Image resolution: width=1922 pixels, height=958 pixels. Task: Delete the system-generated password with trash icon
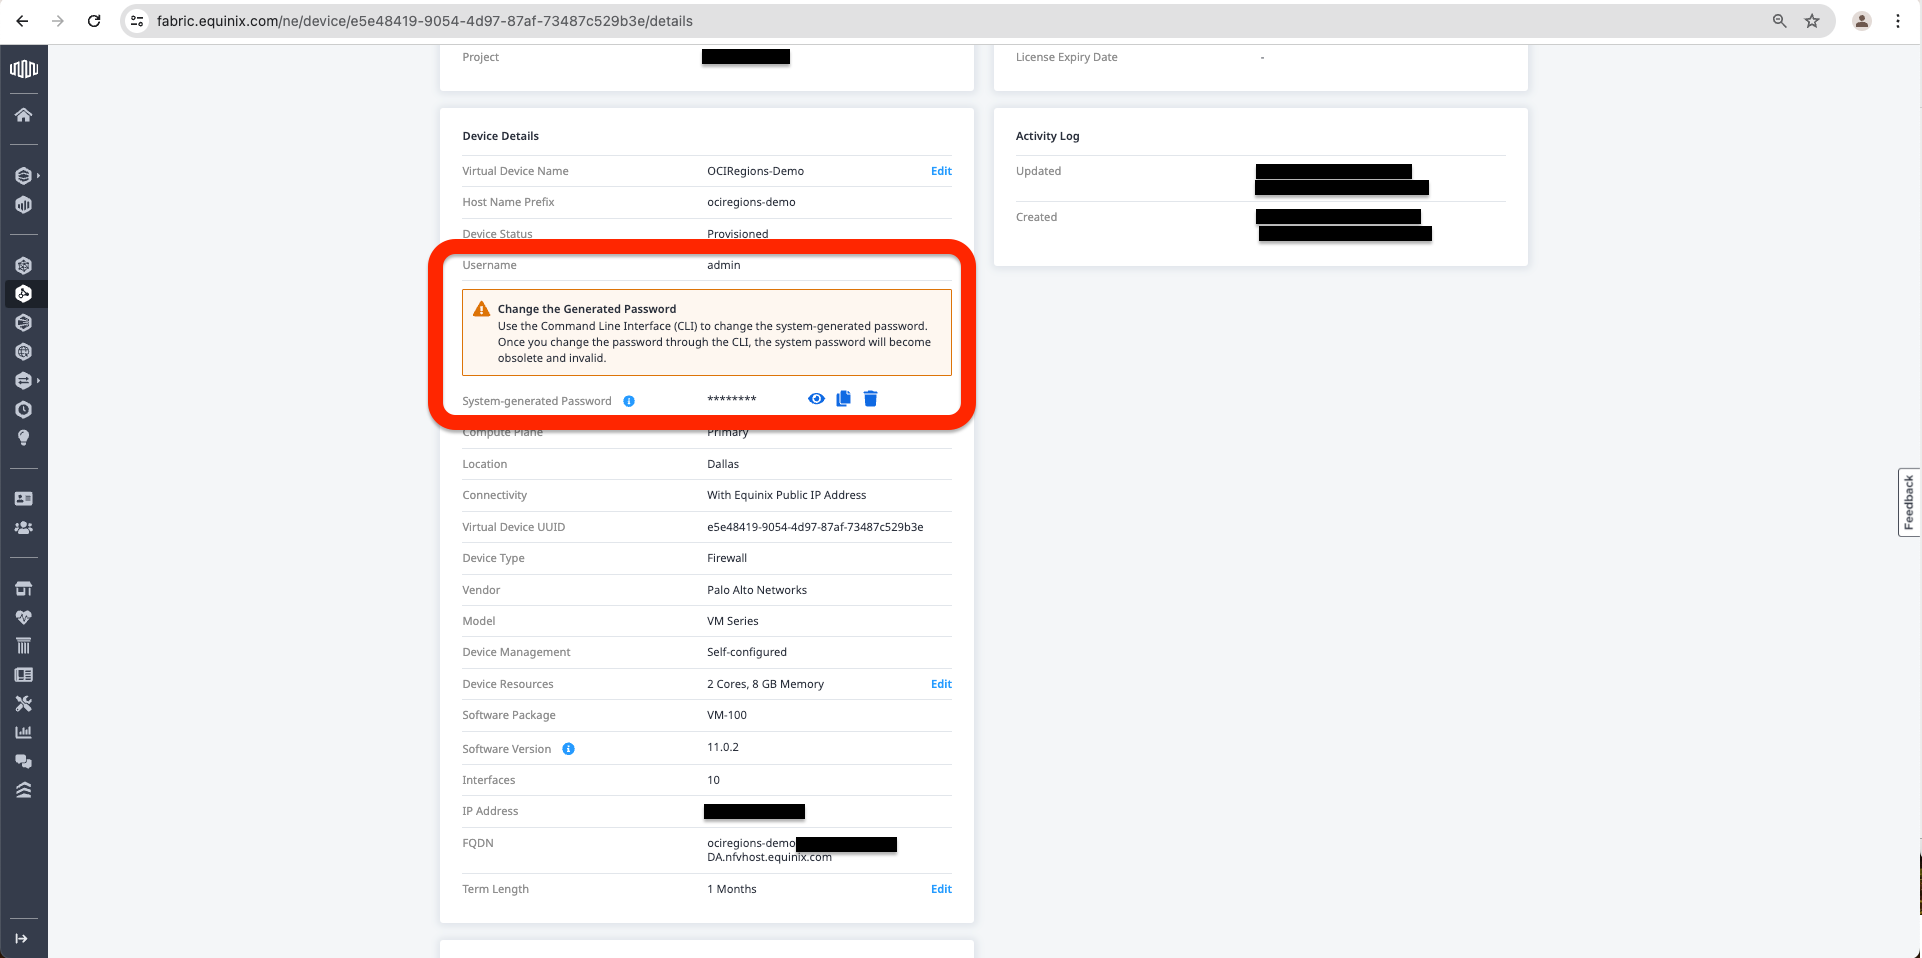point(870,399)
